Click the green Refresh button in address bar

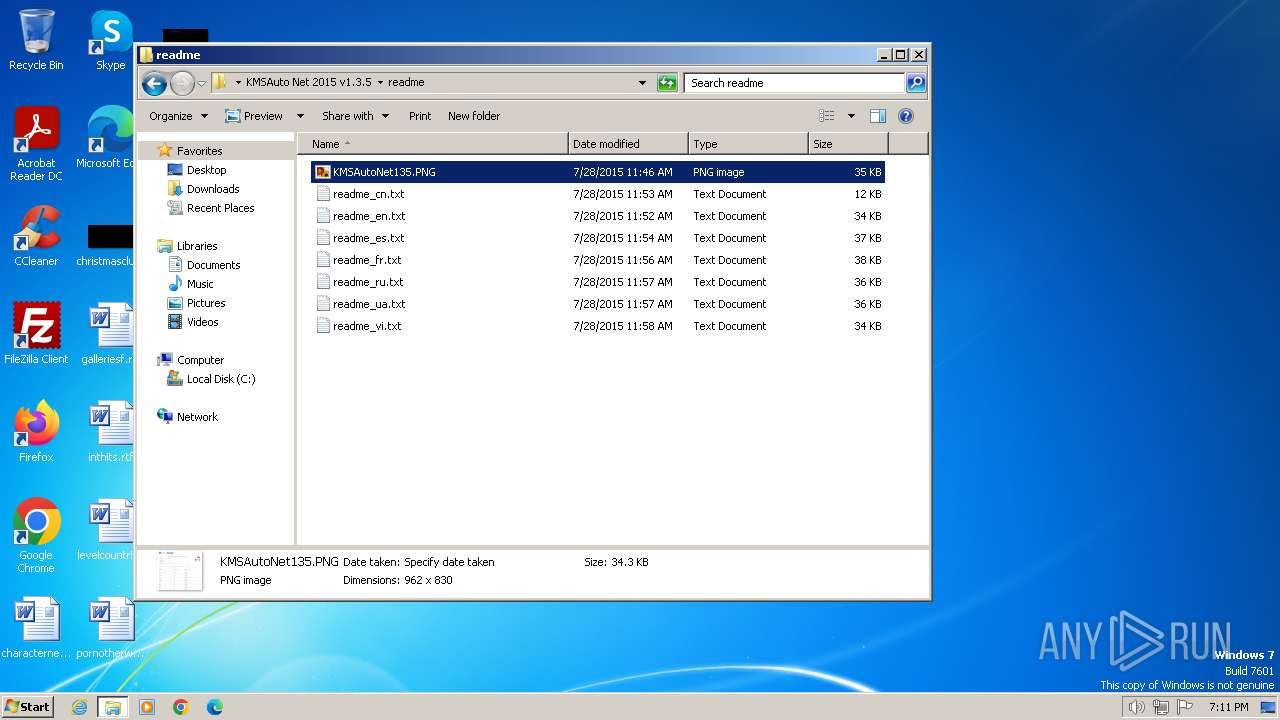(x=667, y=83)
